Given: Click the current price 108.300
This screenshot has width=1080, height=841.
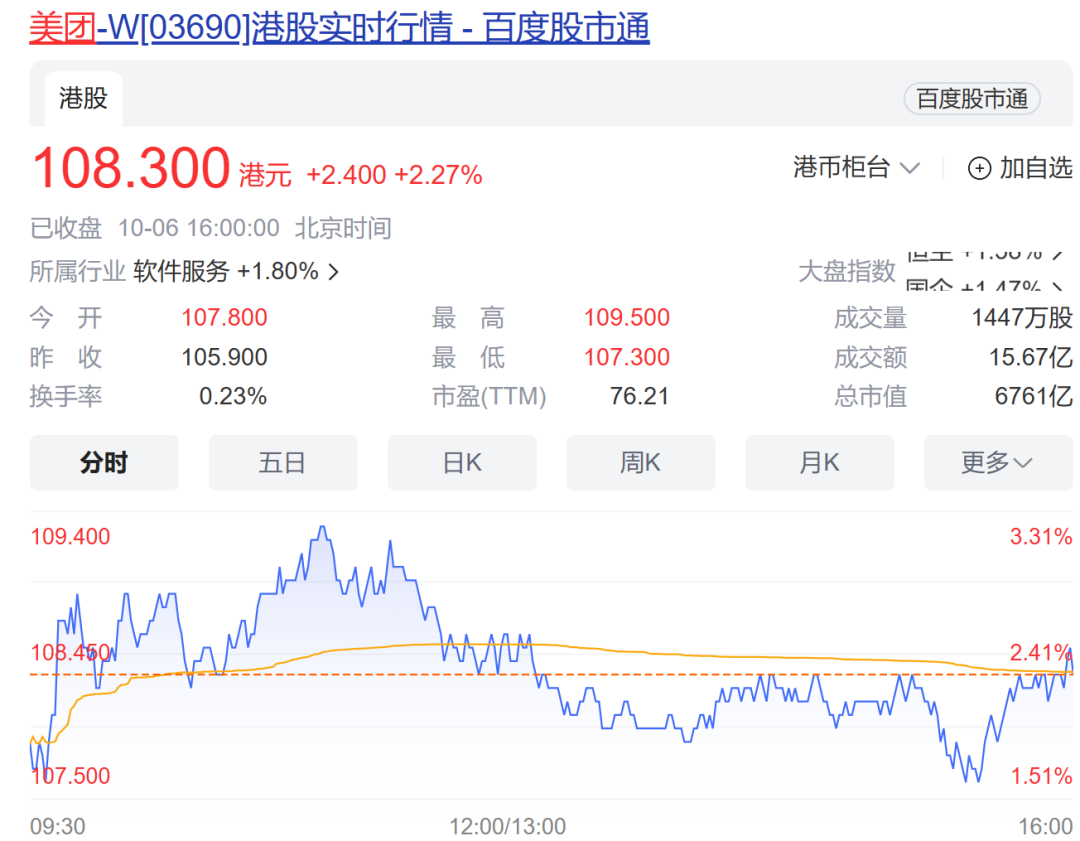Looking at the screenshot, I should point(131,167).
